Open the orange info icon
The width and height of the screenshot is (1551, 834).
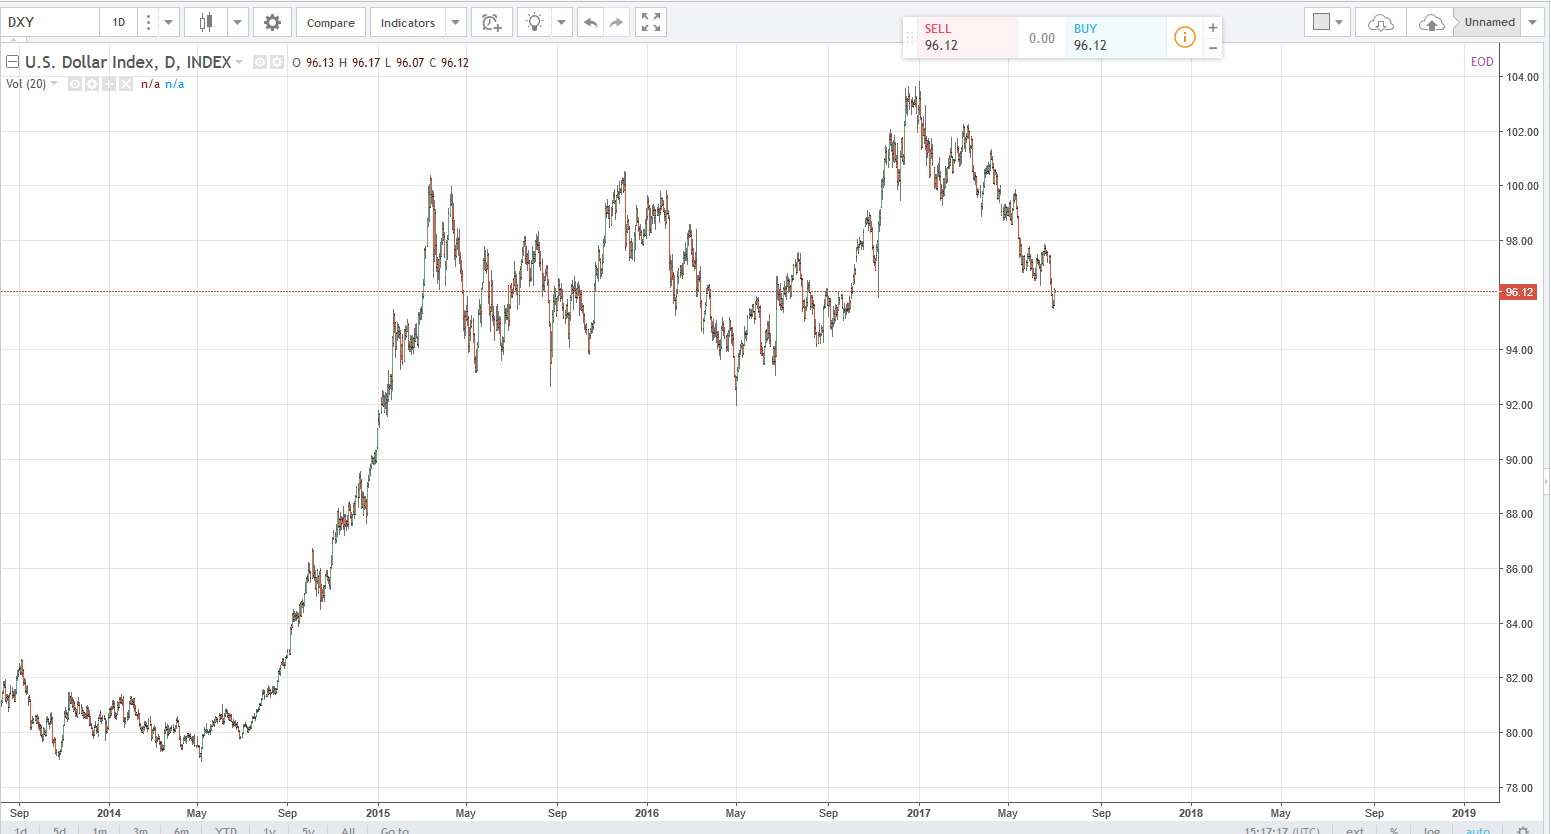click(x=1184, y=38)
